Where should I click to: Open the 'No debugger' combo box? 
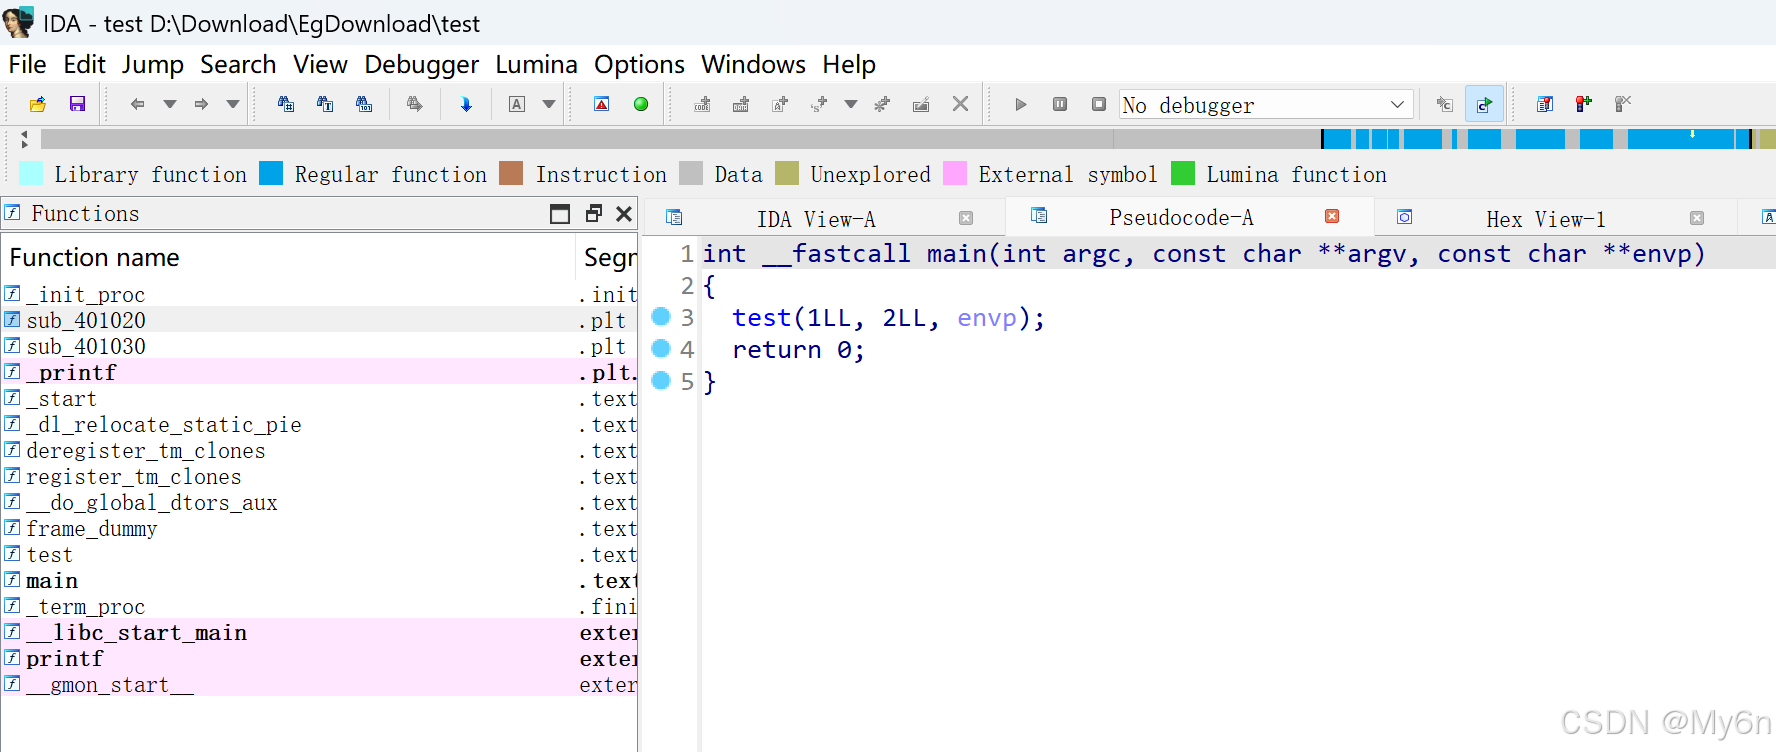point(1266,104)
